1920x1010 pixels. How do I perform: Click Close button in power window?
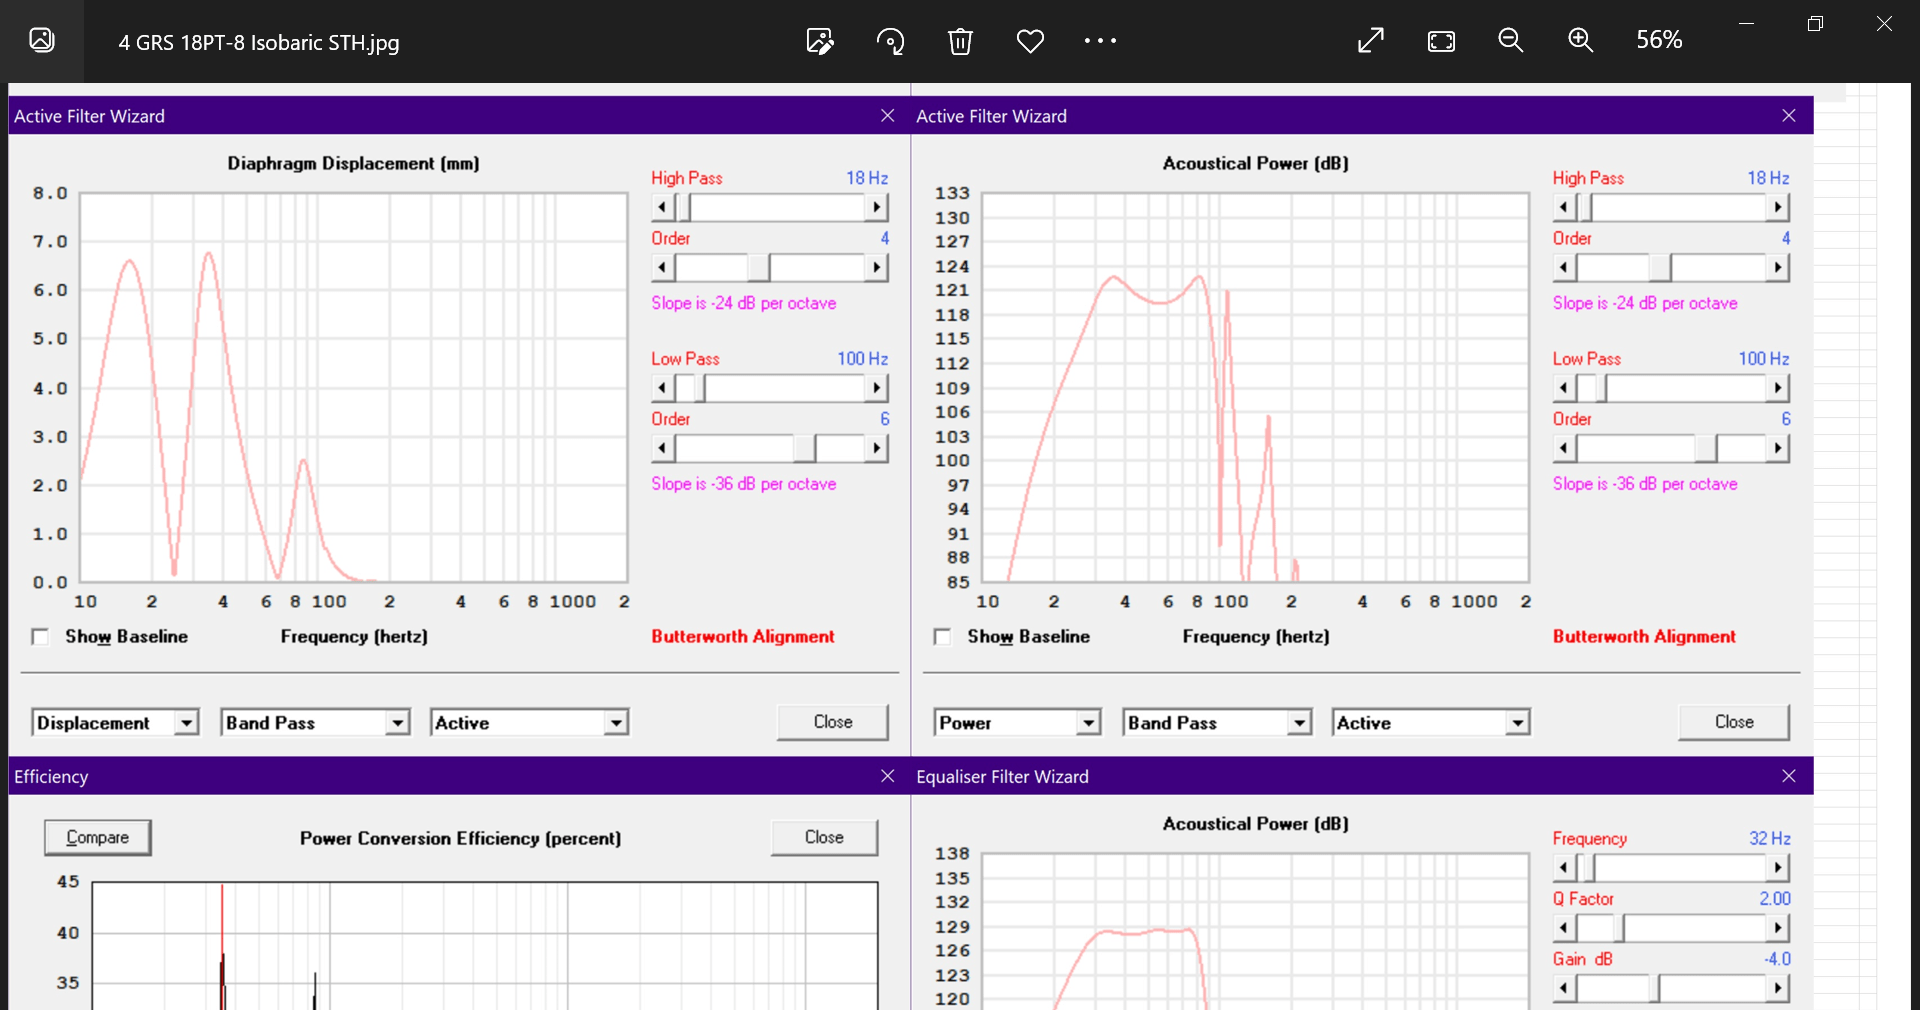coord(1734,722)
